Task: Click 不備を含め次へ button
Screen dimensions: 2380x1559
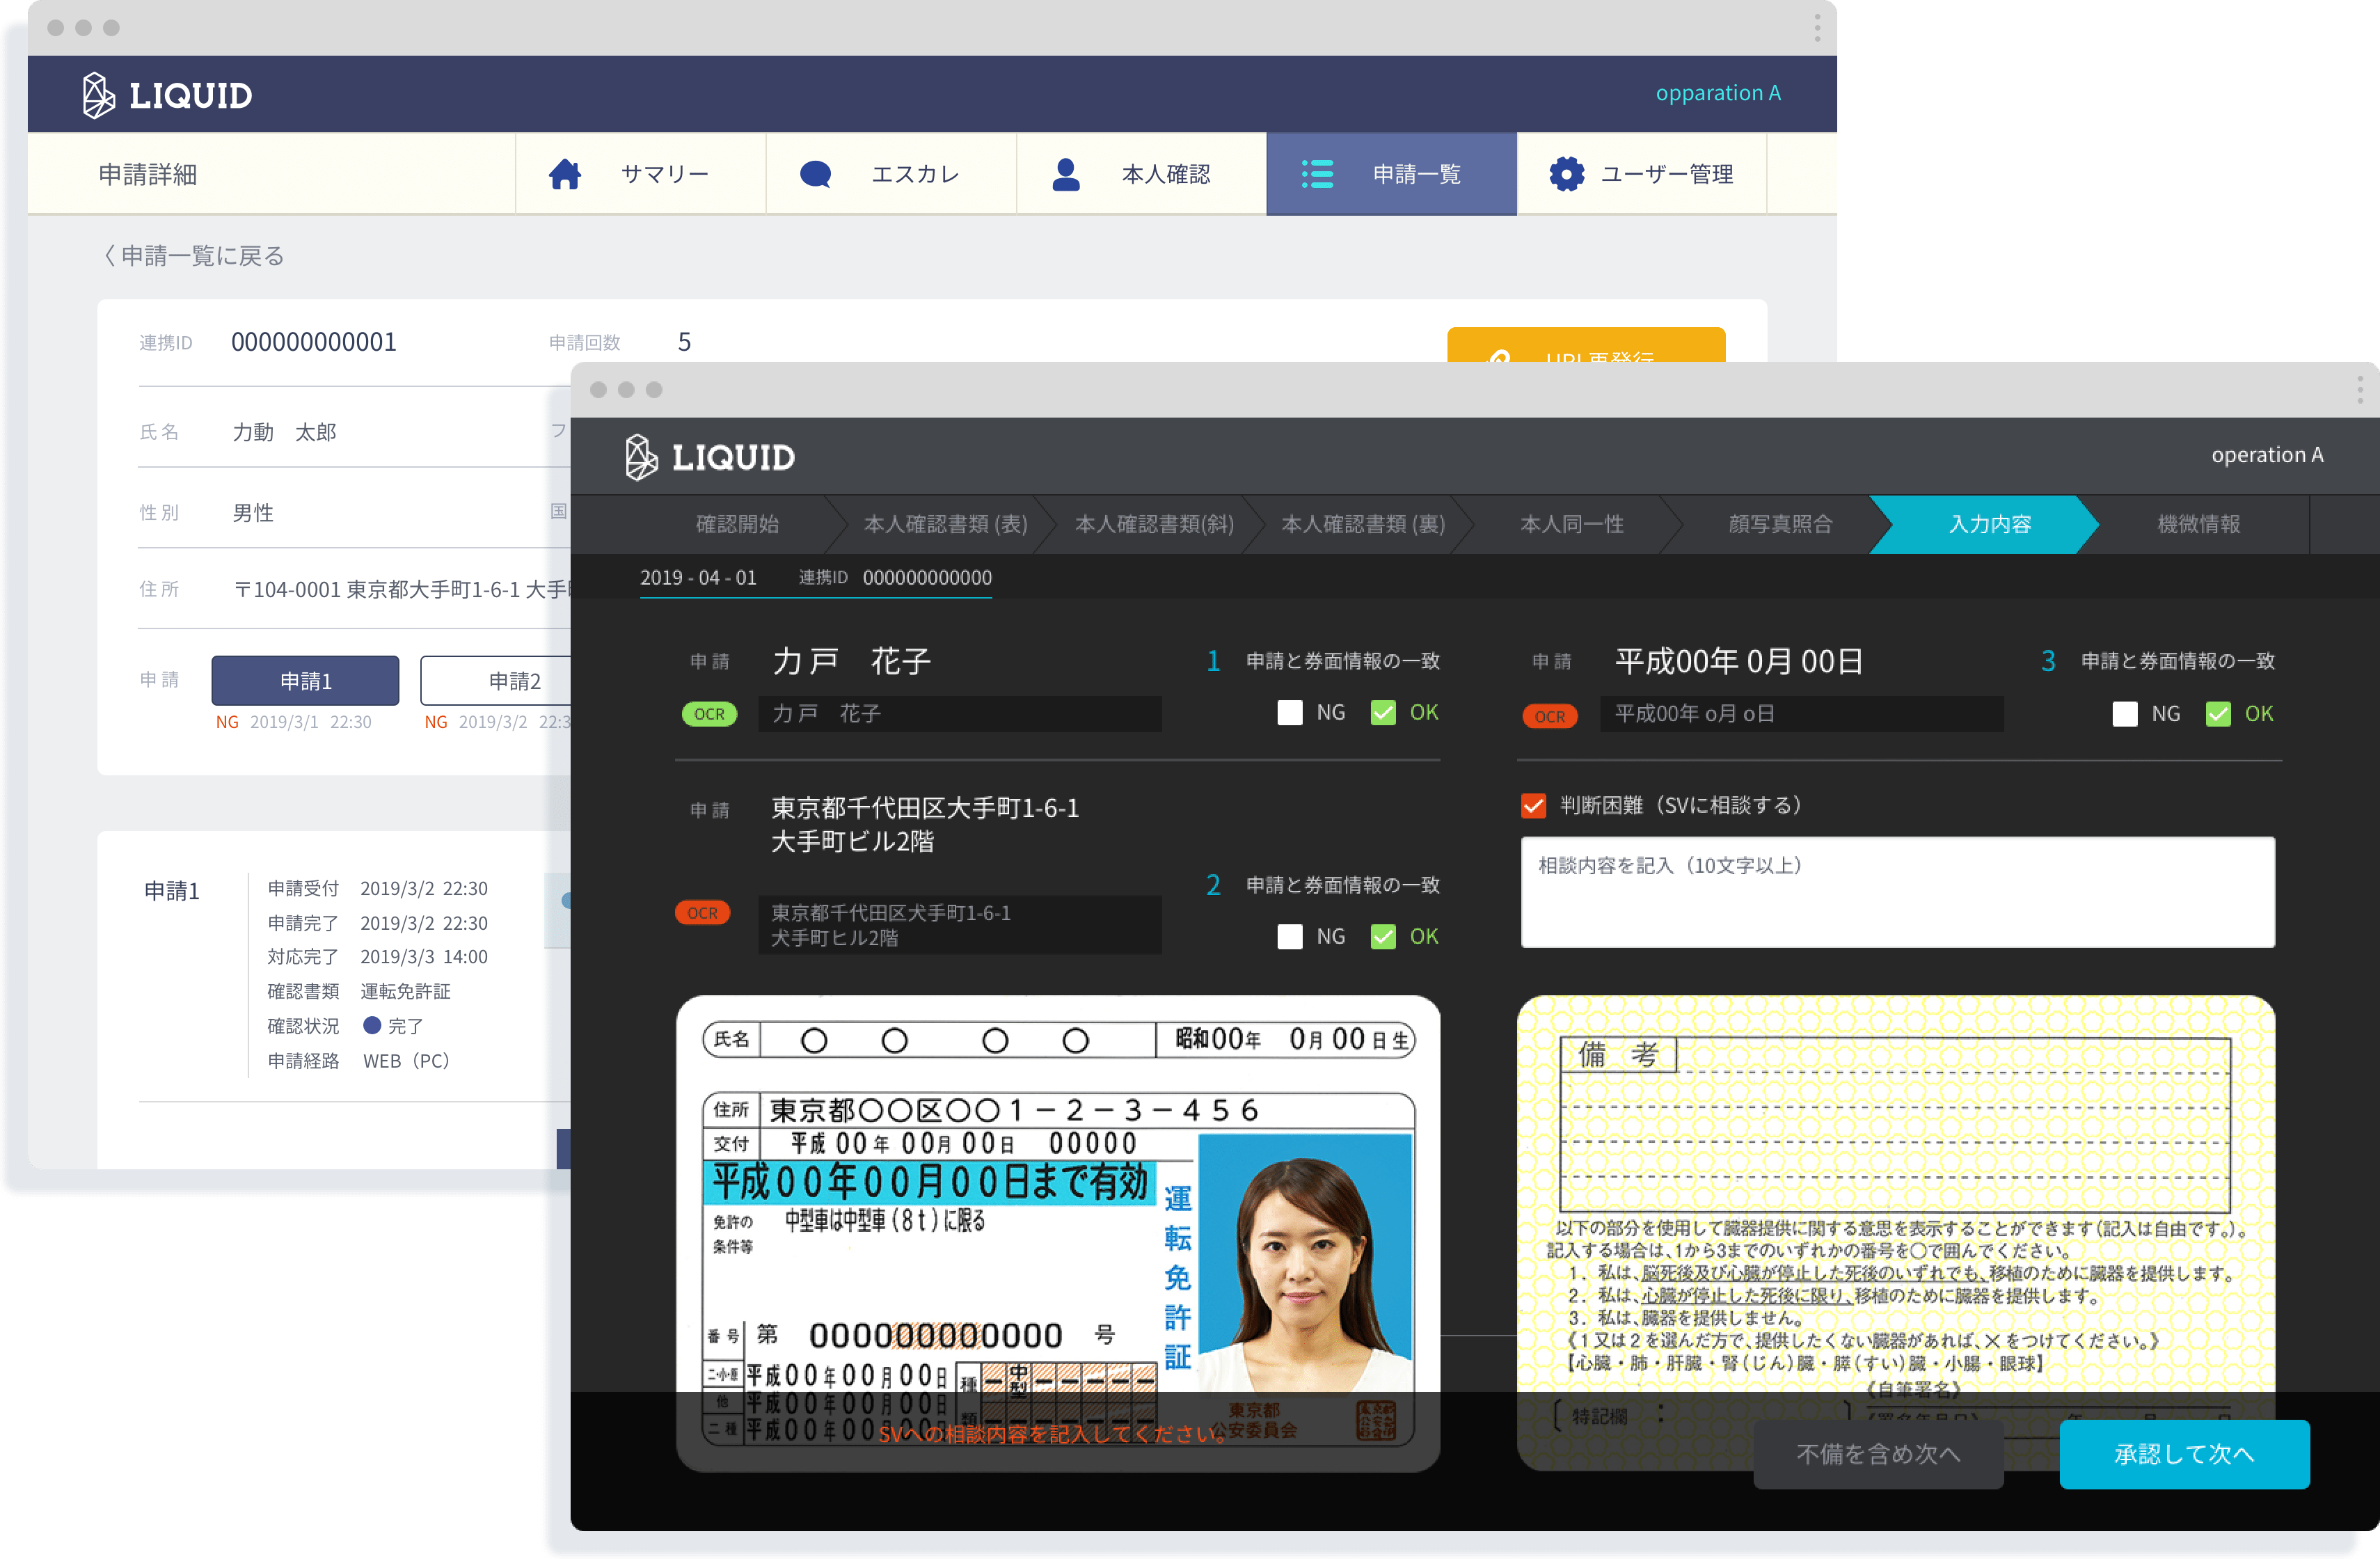Action: [1878, 1454]
